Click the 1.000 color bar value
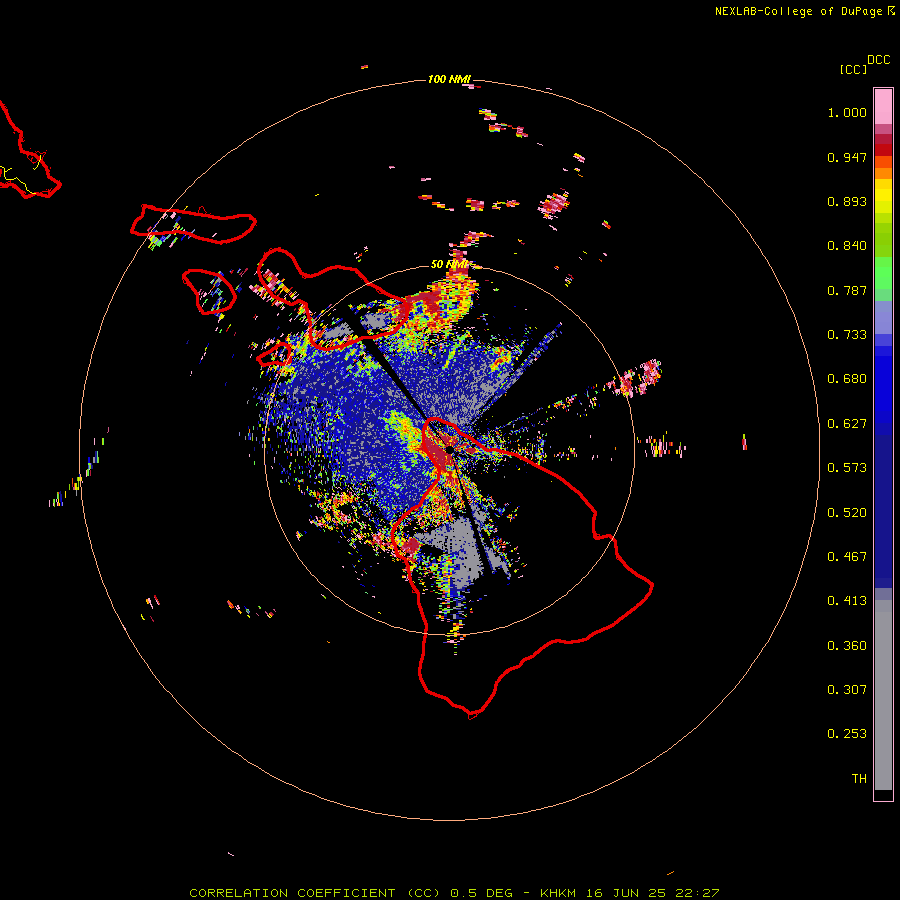This screenshot has height=900, width=900. pyautogui.click(x=847, y=112)
